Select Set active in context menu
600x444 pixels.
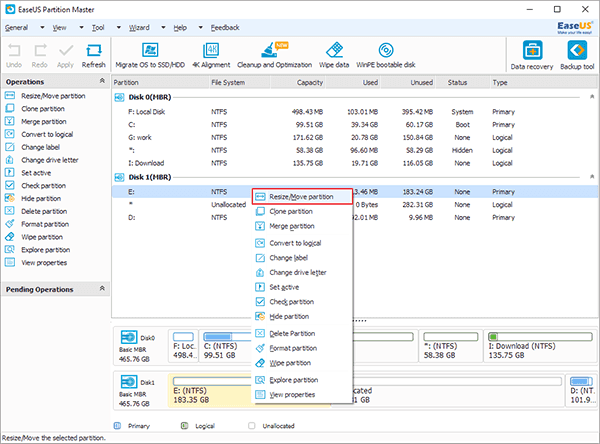(x=302, y=287)
